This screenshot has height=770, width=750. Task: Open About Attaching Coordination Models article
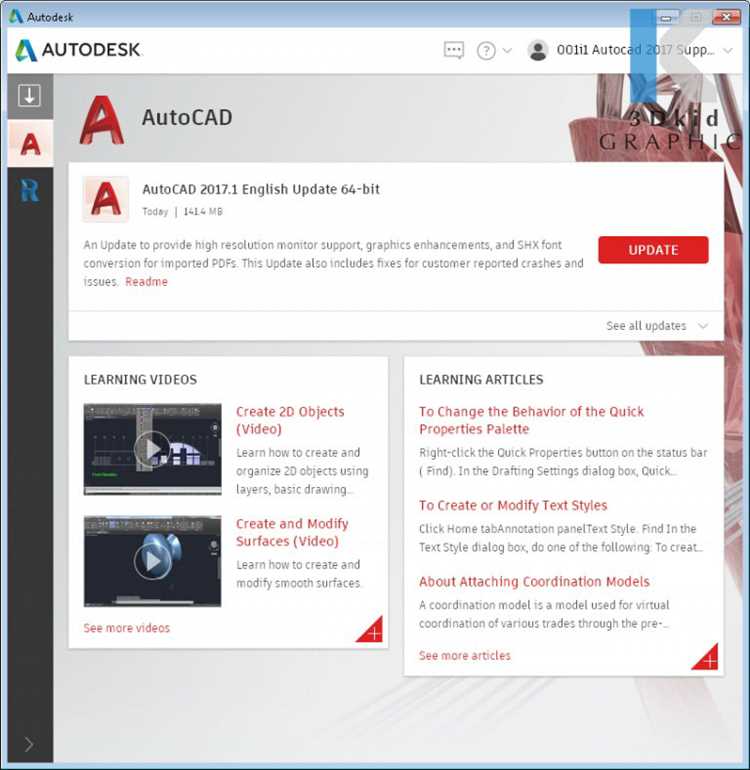(534, 581)
